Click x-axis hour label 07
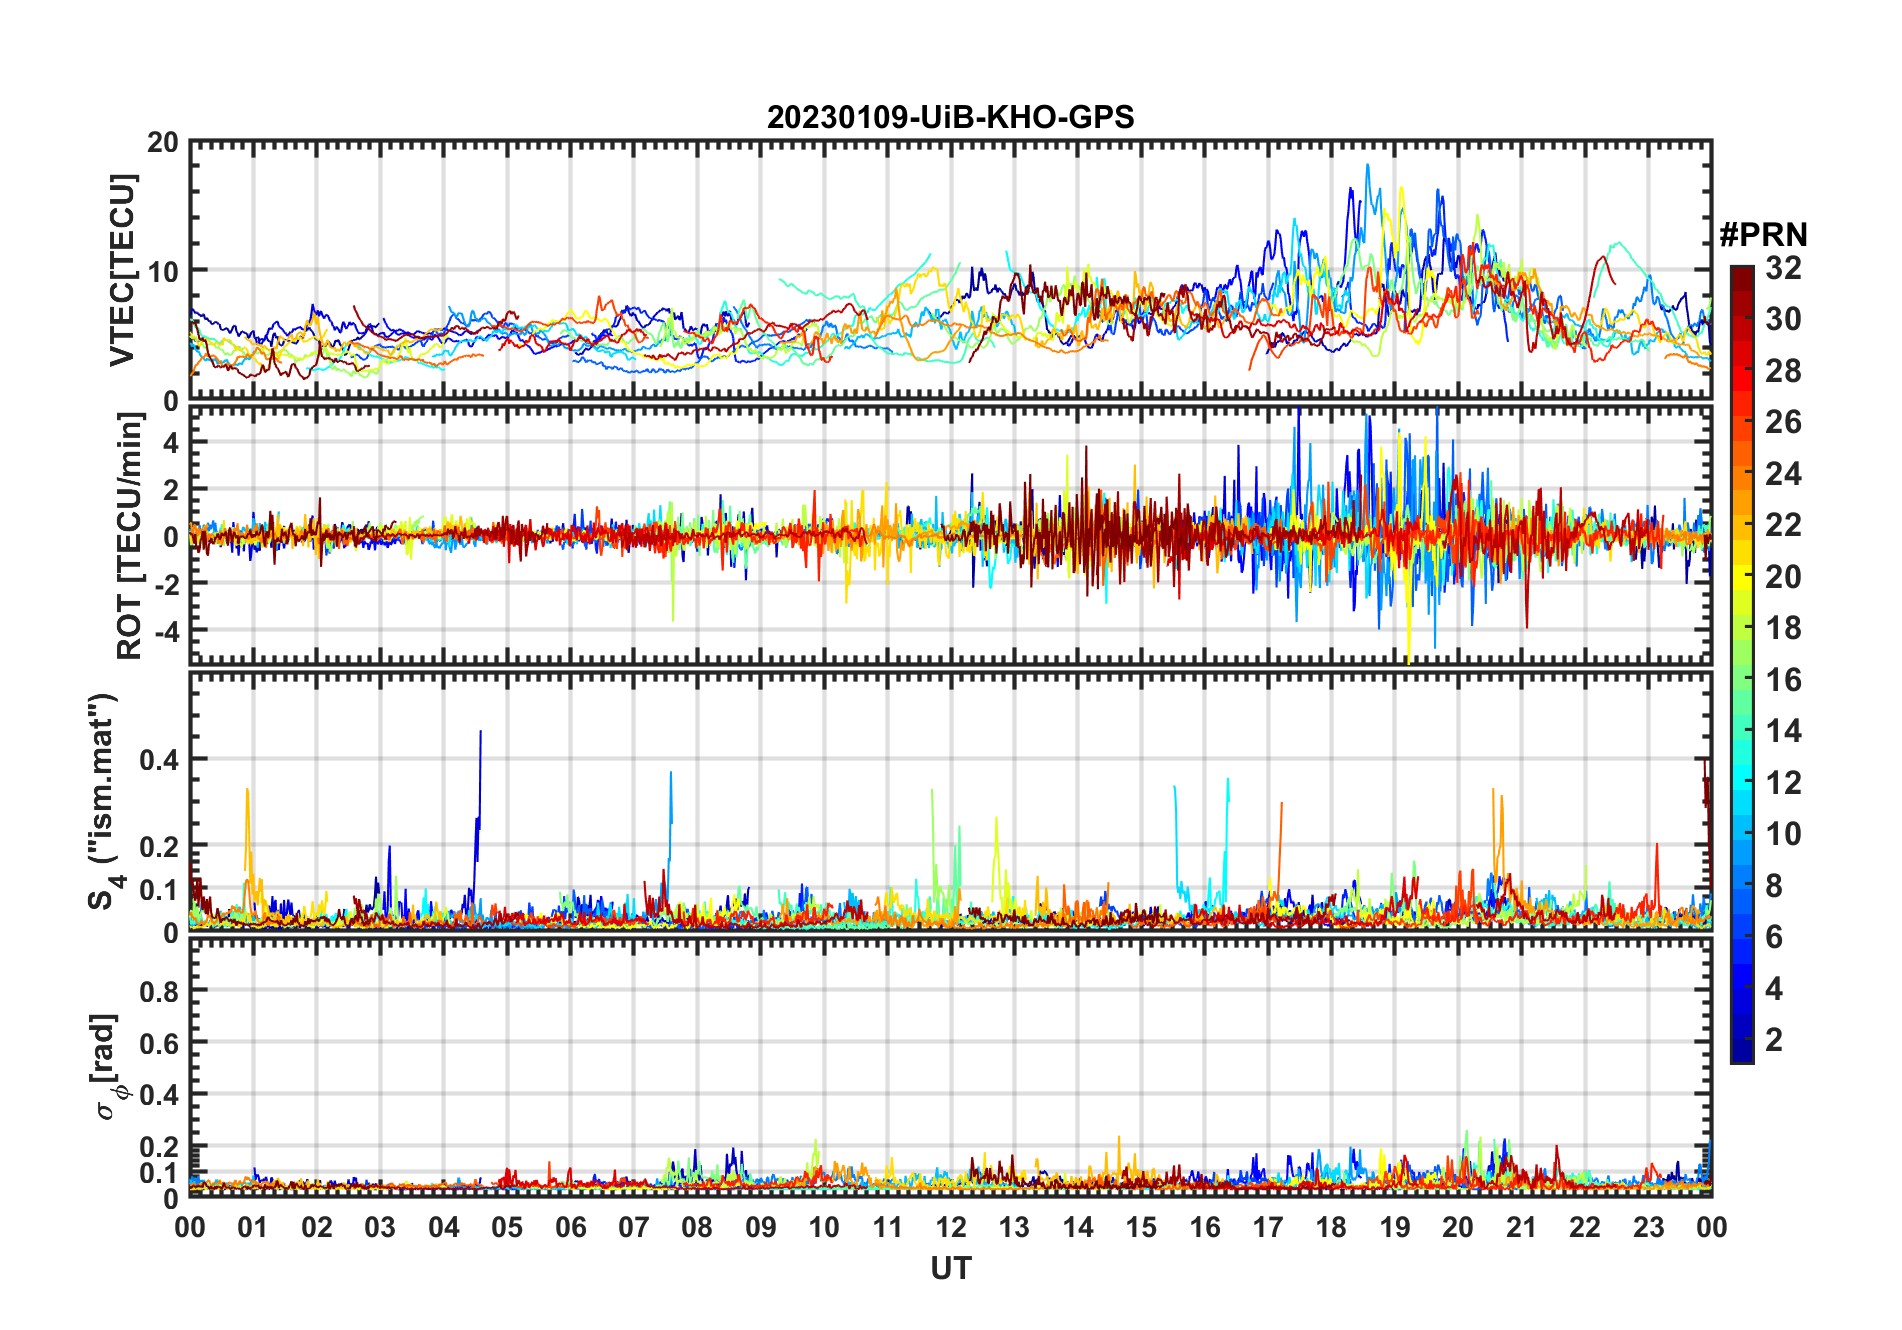Viewport: 1902px width, 1330px height. point(634,1227)
